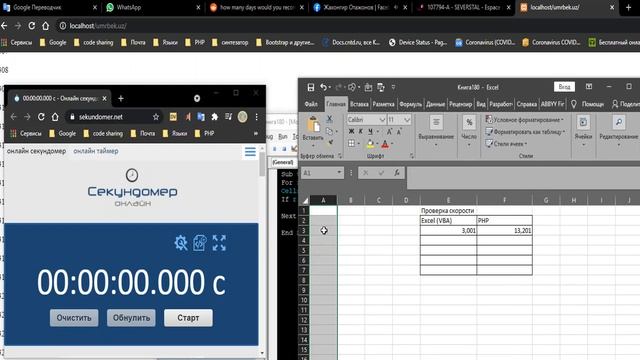This screenshot has width=640, height=360.
Task: Switch to the Данные ribbon tab
Action: pyautogui.click(x=436, y=104)
